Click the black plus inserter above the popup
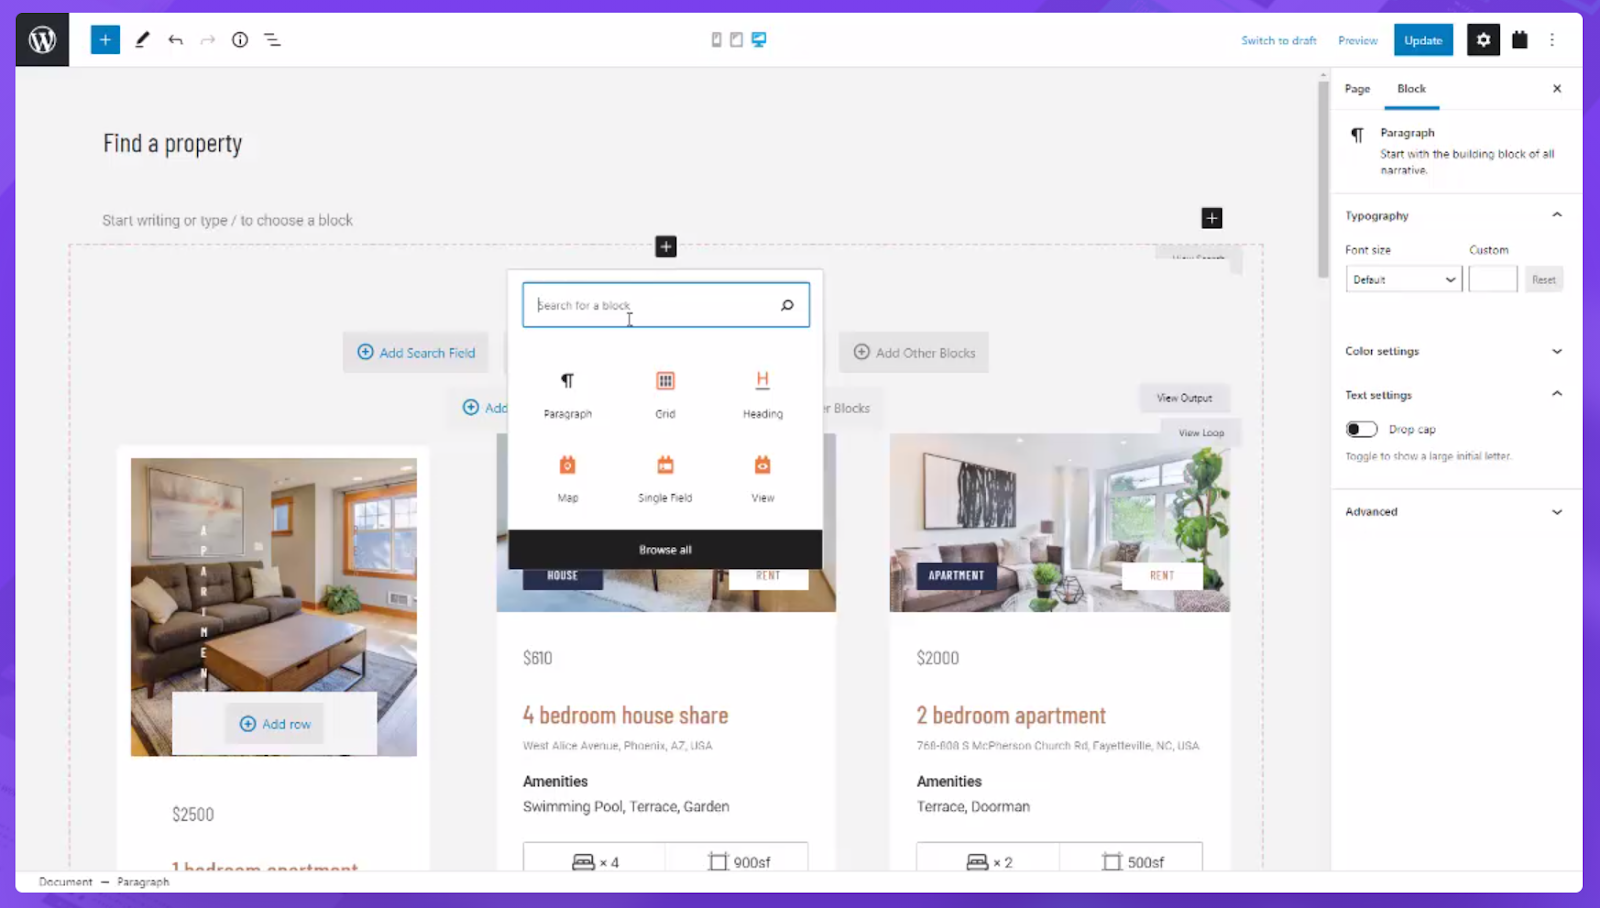Image resolution: width=1600 pixels, height=908 pixels. coord(666,246)
